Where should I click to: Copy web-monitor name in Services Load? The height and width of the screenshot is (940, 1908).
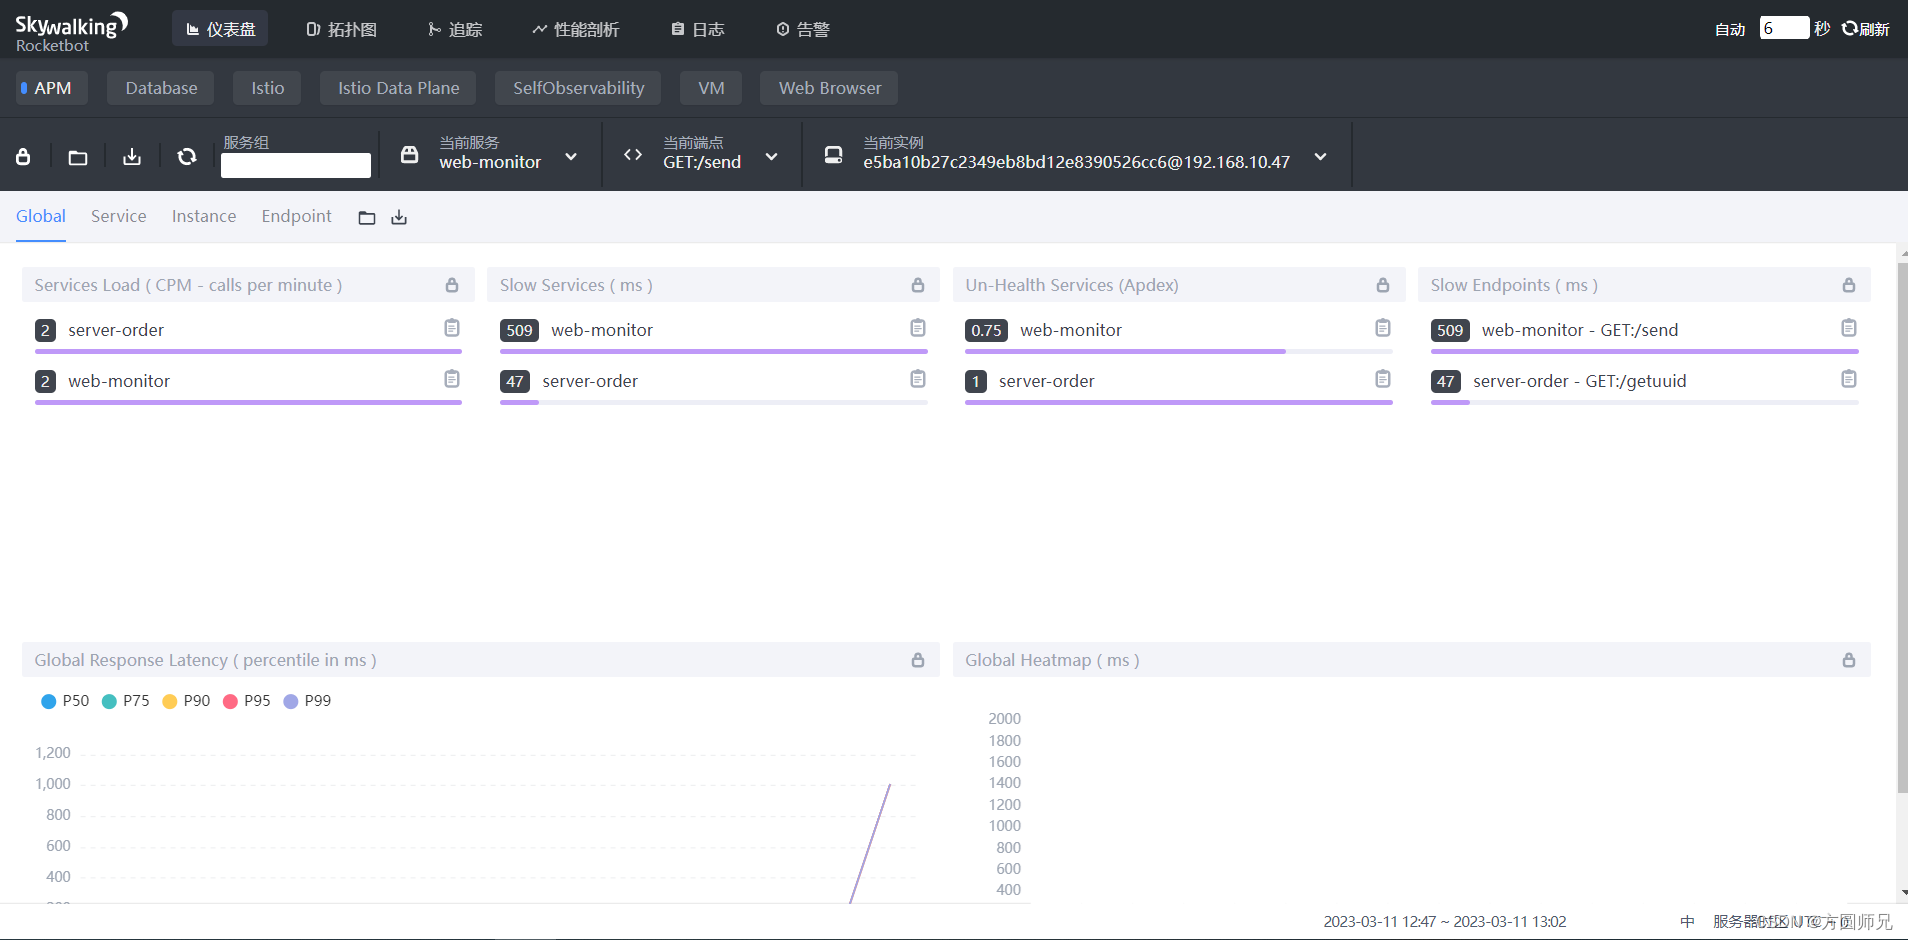click(452, 379)
